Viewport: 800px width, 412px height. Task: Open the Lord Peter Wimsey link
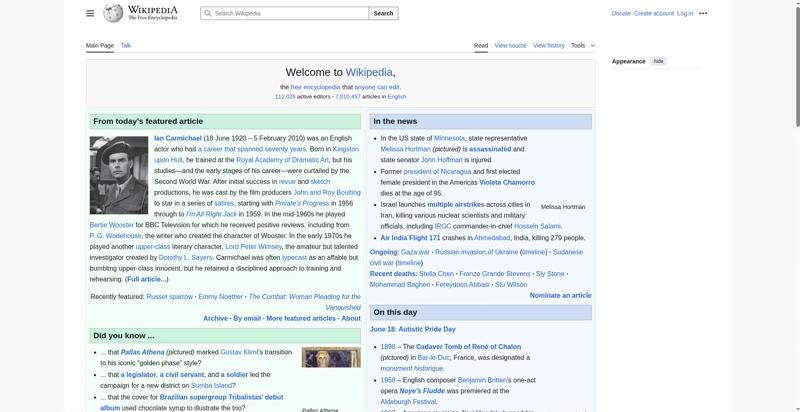tap(253, 247)
